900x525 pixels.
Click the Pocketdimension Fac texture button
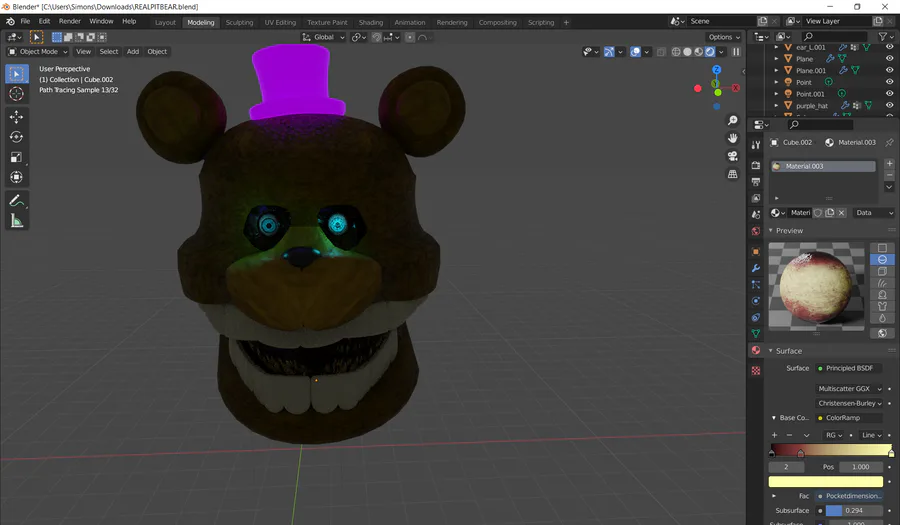click(849, 496)
